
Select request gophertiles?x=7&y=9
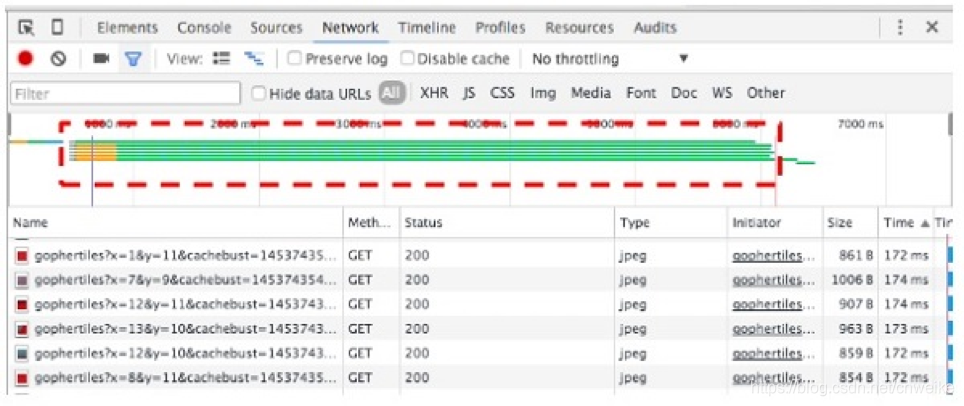click(186, 280)
